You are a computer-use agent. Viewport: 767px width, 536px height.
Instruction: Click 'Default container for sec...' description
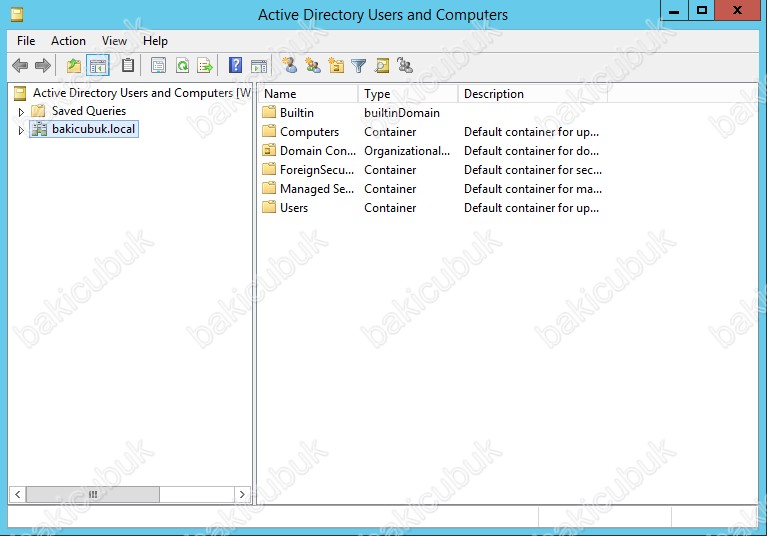(x=533, y=170)
